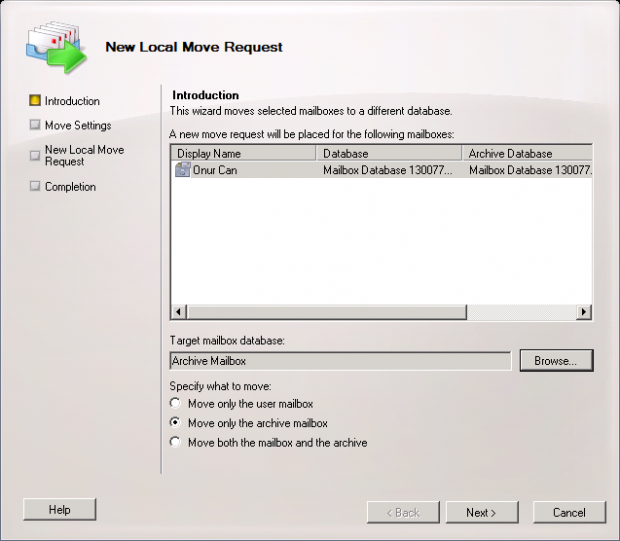The width and height of the screenshot is (620, 541).
Task: Click the scroll left arrow of mailbox list
Action: [179, 312]
